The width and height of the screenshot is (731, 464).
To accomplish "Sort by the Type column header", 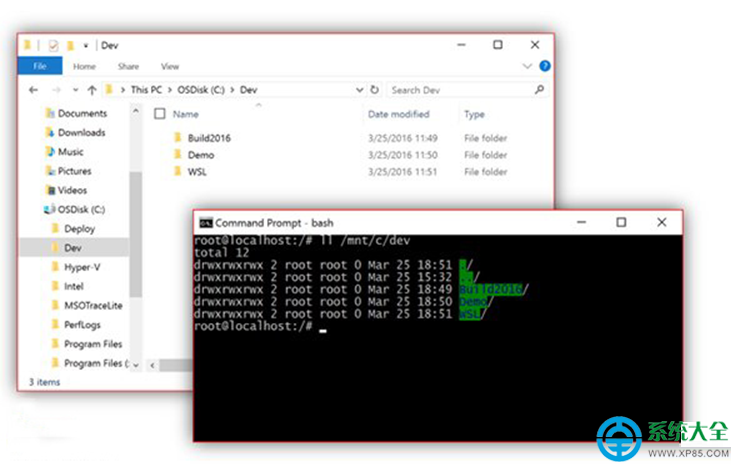I will pos(474,114).
